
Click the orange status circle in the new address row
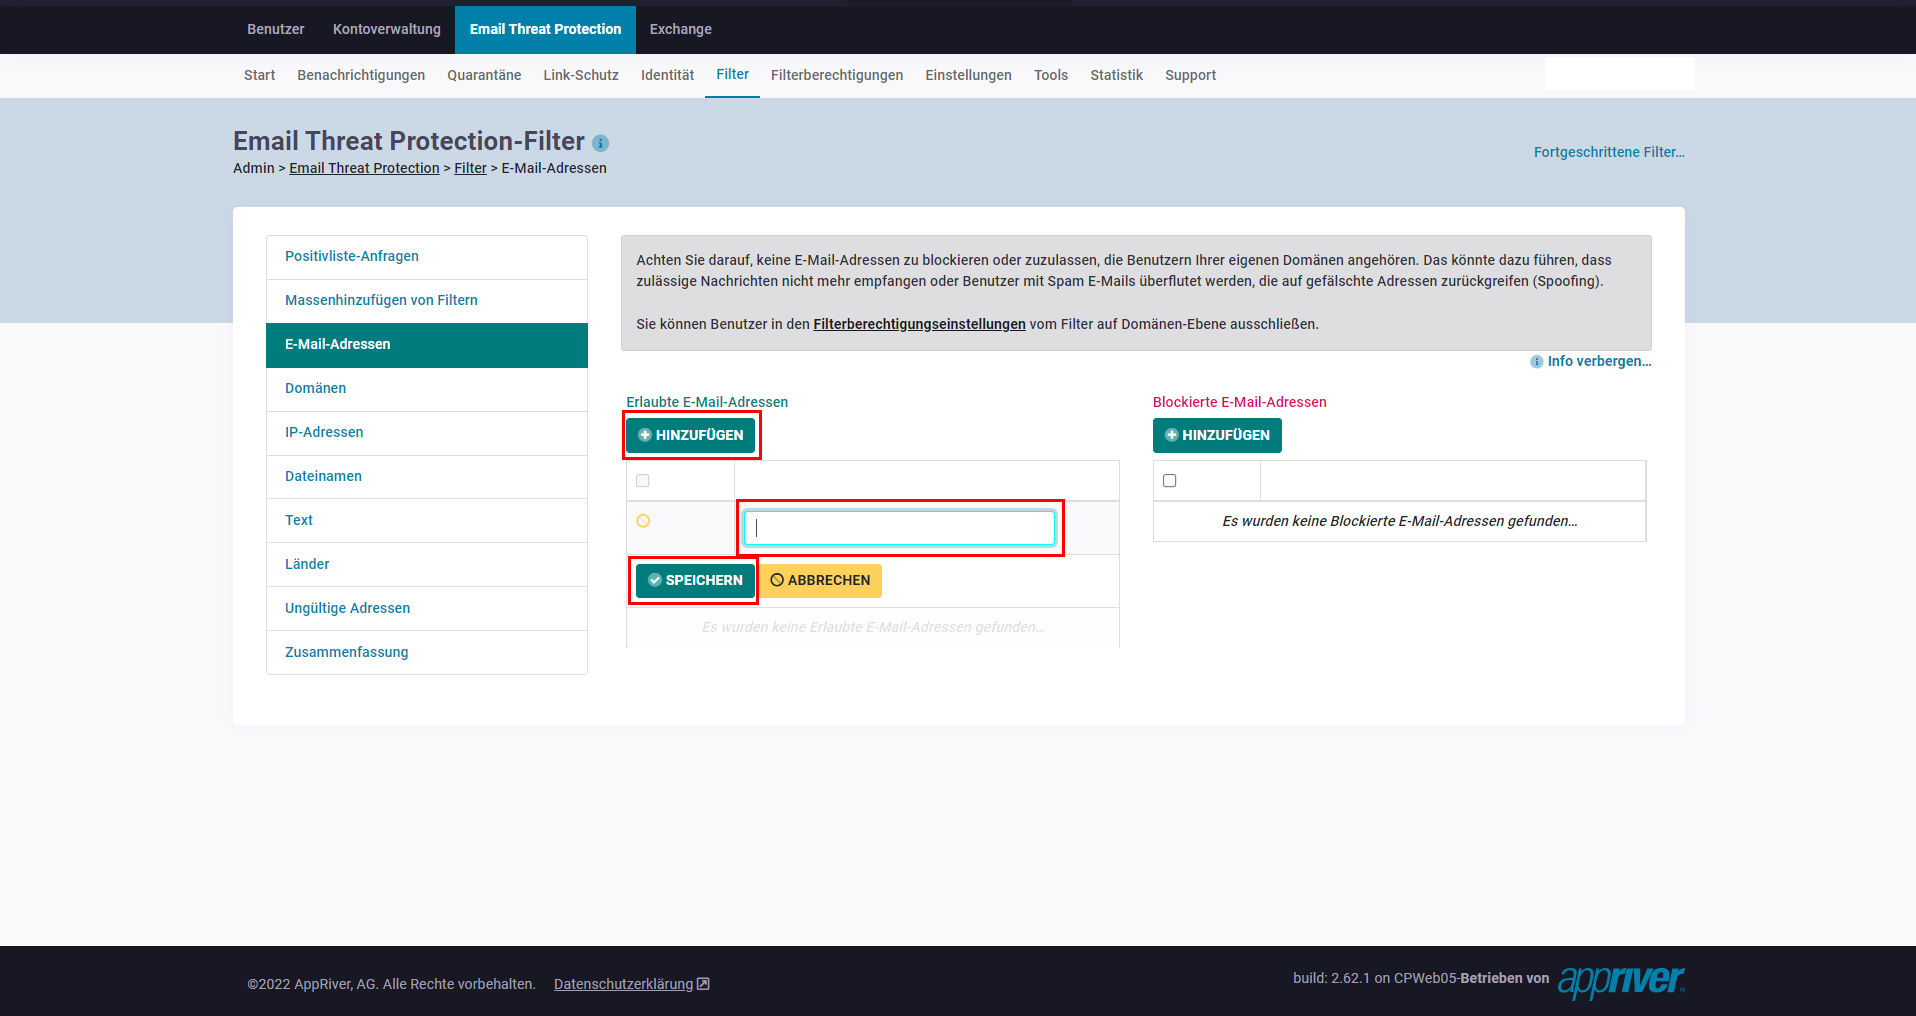click(643, 521)
